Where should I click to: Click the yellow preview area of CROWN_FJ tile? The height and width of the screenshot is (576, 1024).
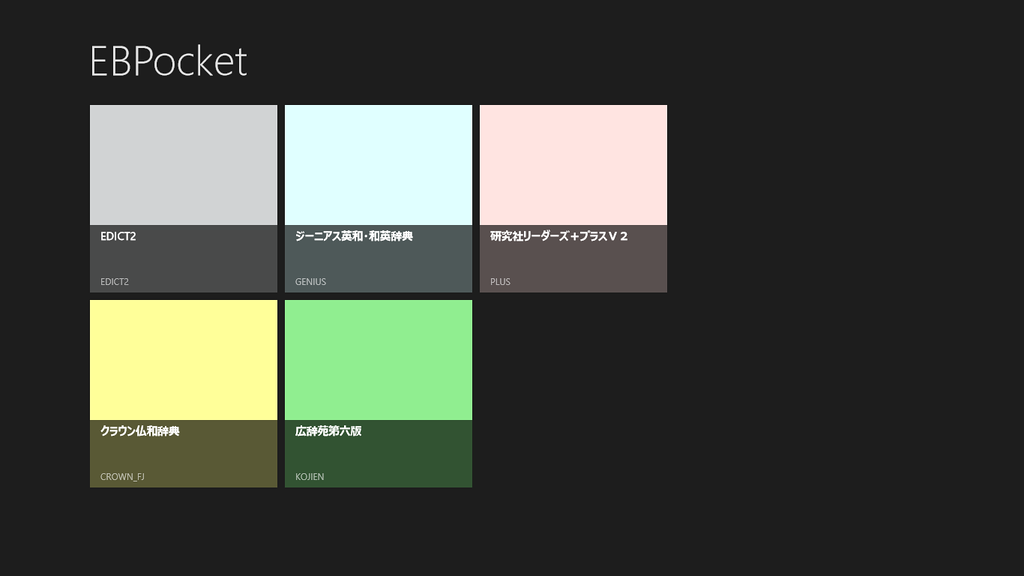point(182,358)
